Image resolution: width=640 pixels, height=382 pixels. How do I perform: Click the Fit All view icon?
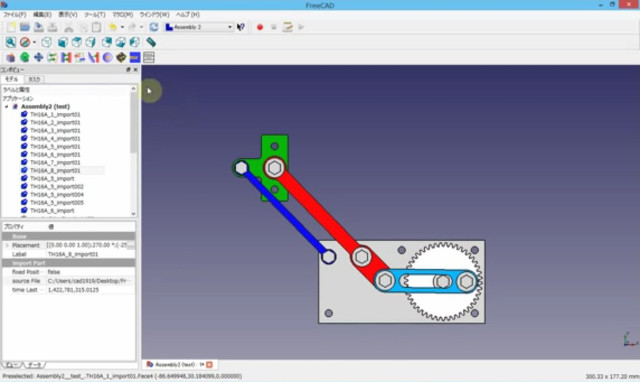click(11, 42)
